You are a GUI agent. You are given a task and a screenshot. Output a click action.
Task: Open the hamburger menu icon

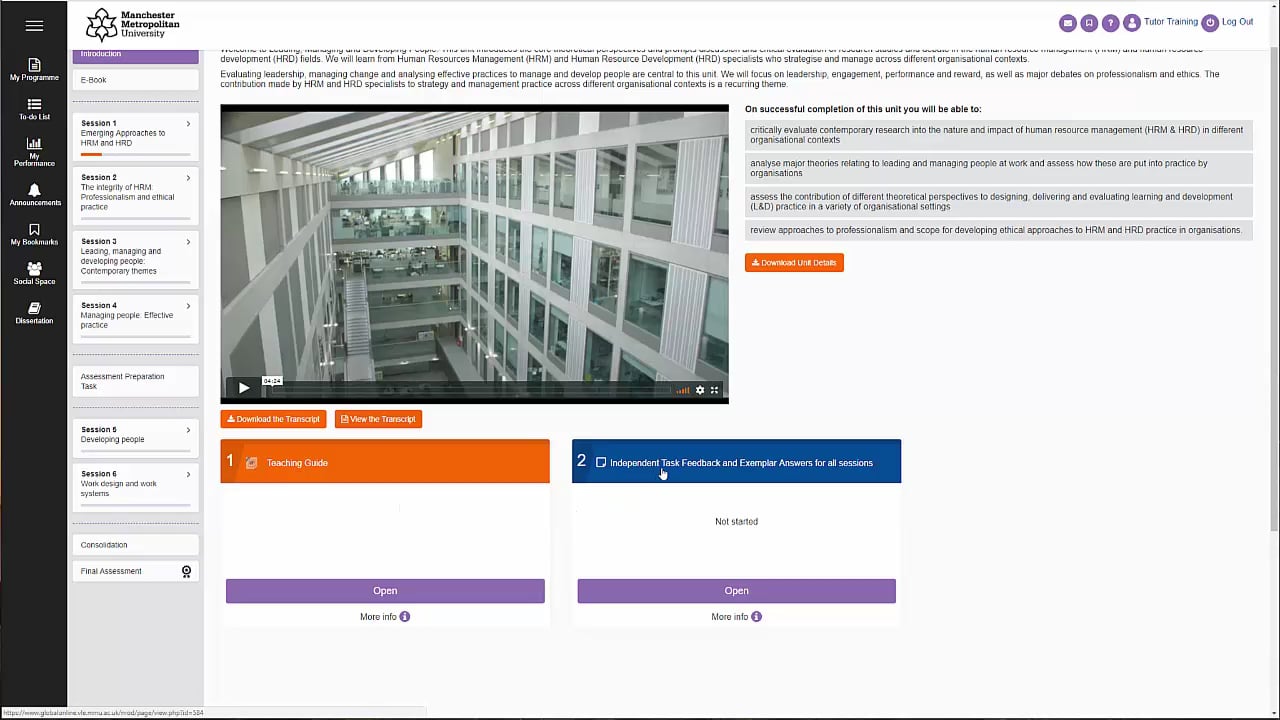(34, 26)
